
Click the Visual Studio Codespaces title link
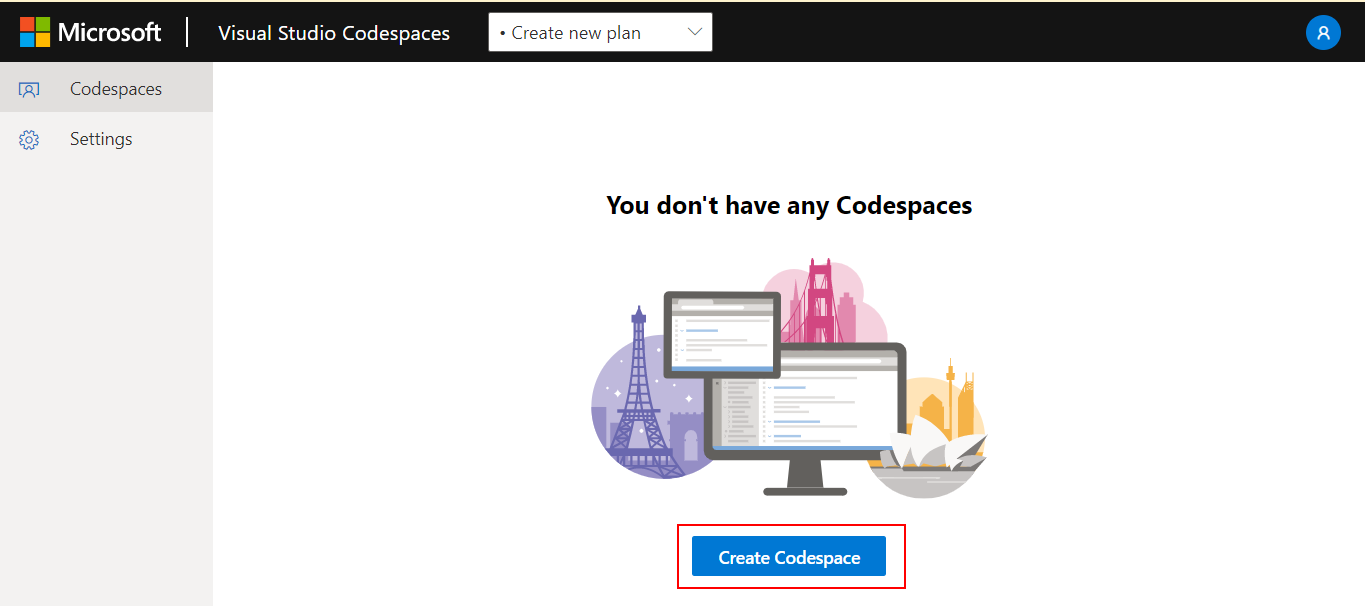333,32
